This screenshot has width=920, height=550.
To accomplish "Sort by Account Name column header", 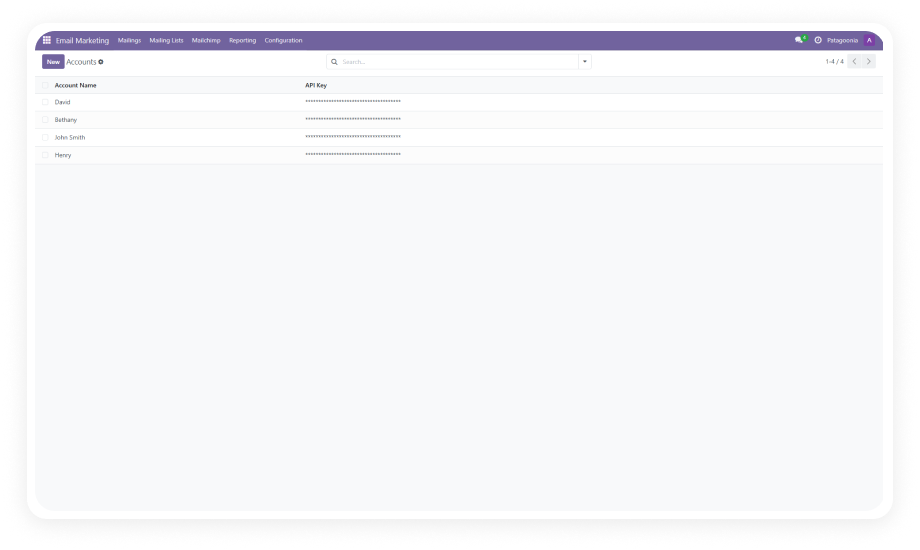I will pyautogui.click(x=75, y=85).
